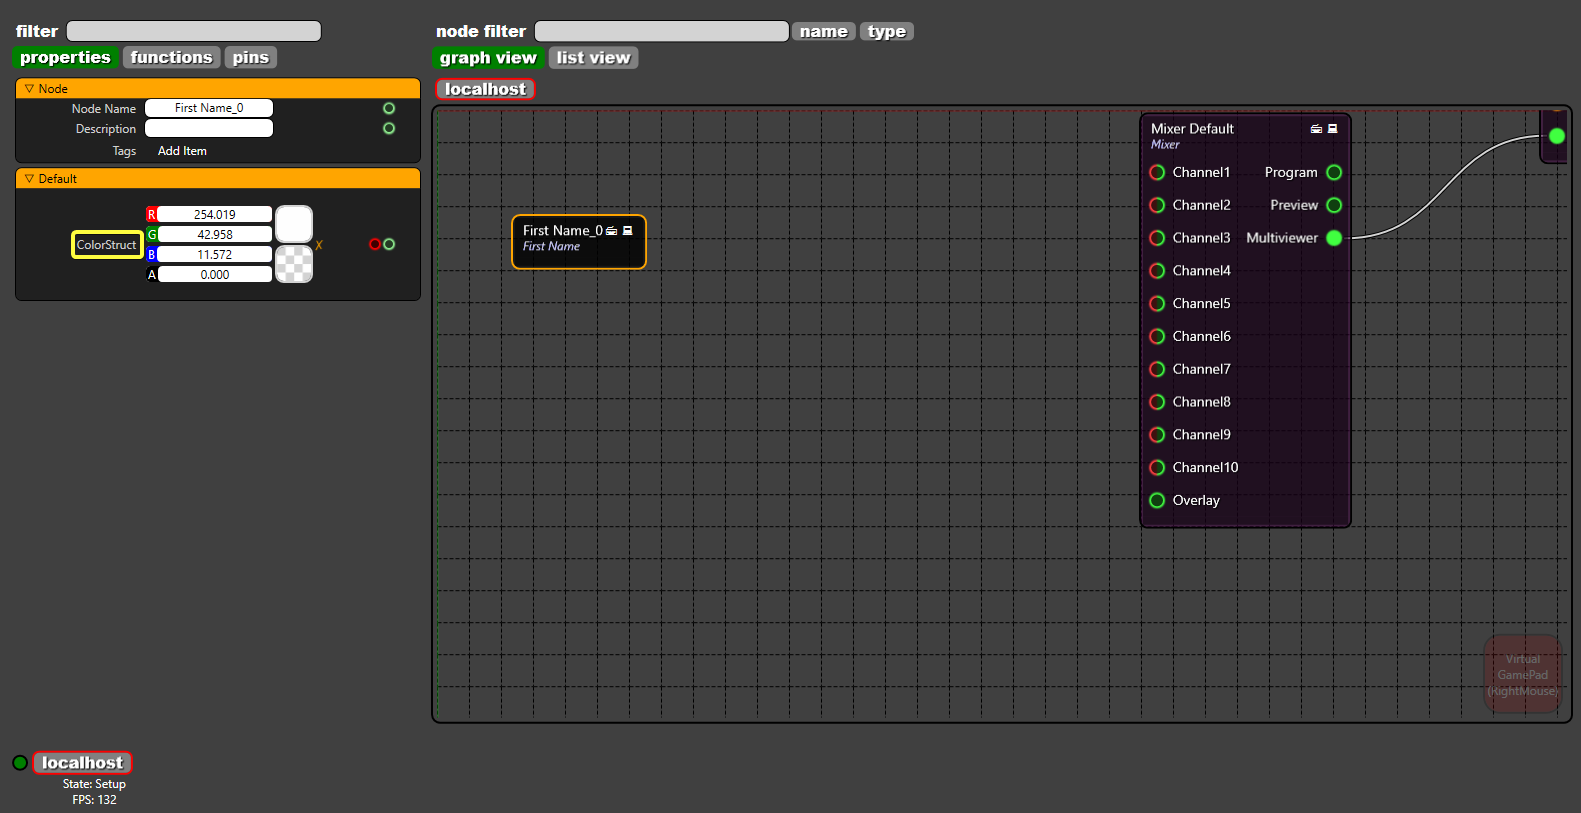Switch to the functions tab

coord(171,58)
